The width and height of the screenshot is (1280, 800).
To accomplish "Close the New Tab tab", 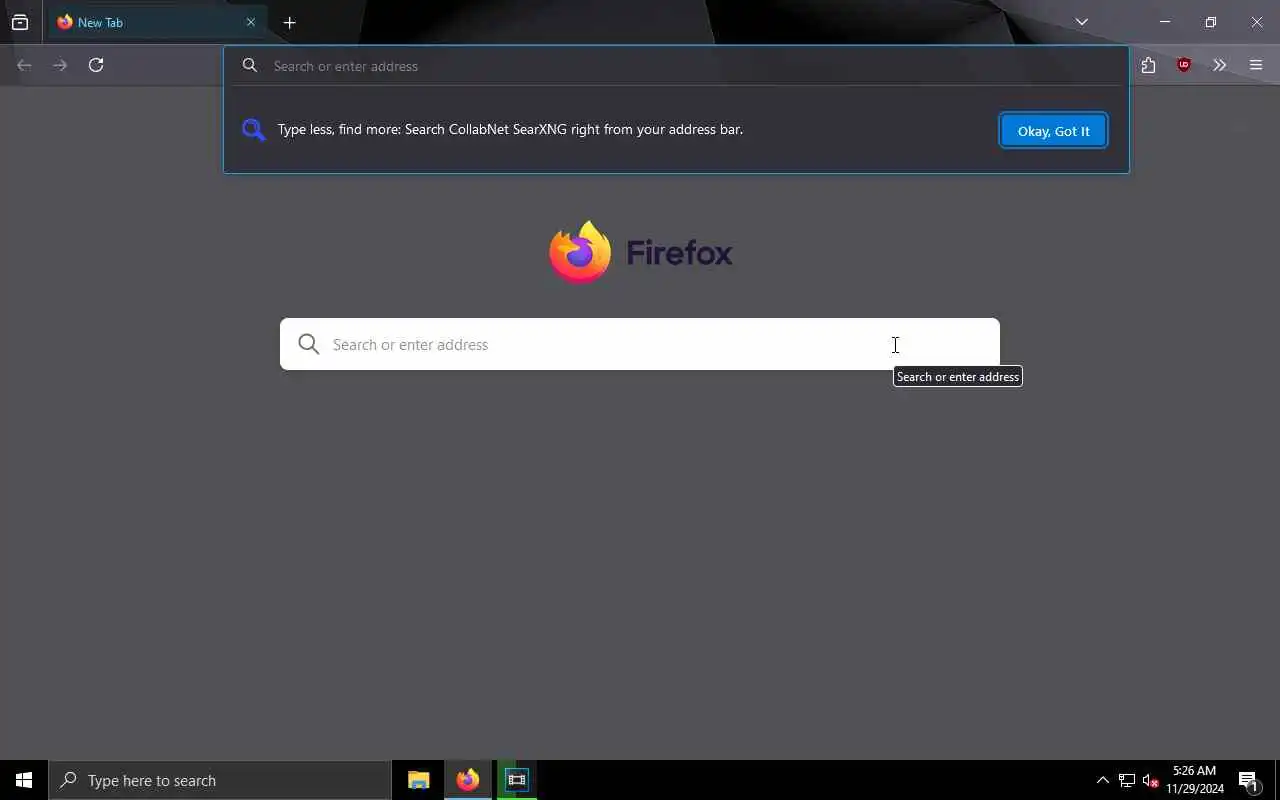I will 251,22.
